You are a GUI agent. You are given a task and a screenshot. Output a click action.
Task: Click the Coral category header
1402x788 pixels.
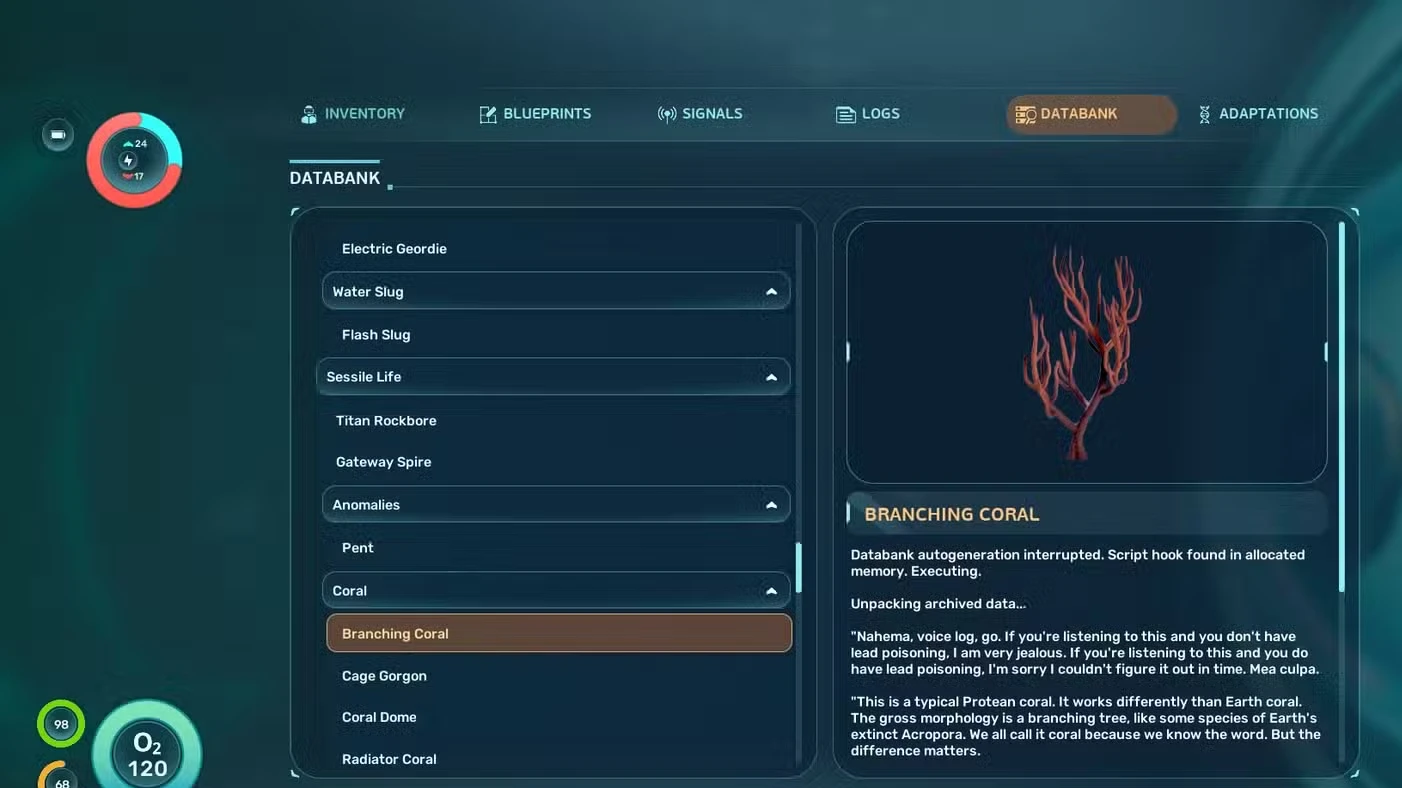point(556,591)
